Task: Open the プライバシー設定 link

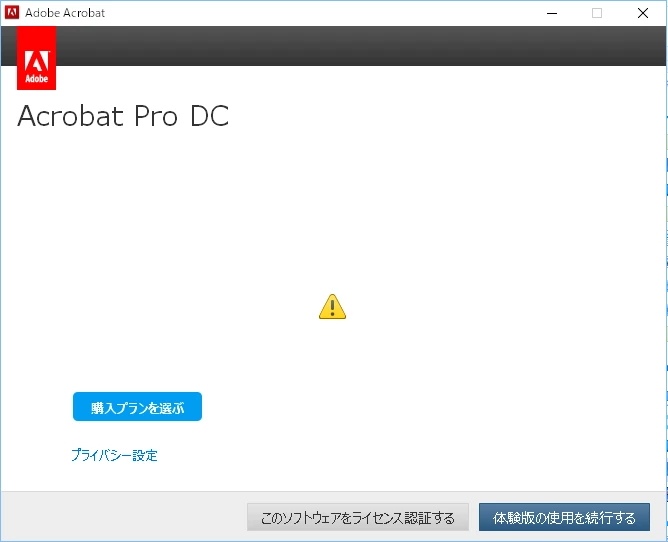Action: coord(114,455)
